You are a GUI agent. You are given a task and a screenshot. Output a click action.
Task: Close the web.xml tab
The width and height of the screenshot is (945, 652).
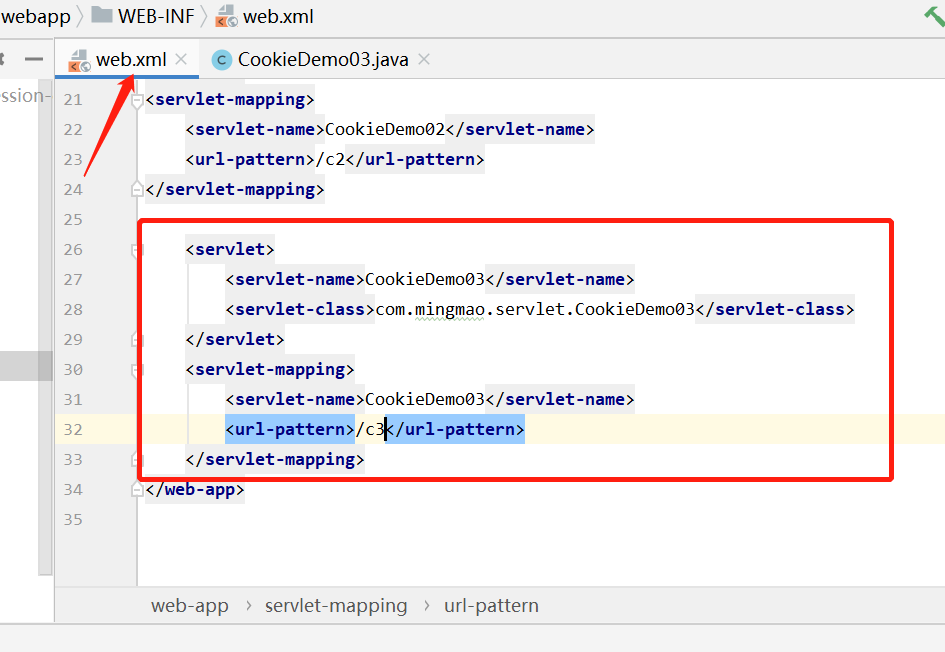(181, 59)
